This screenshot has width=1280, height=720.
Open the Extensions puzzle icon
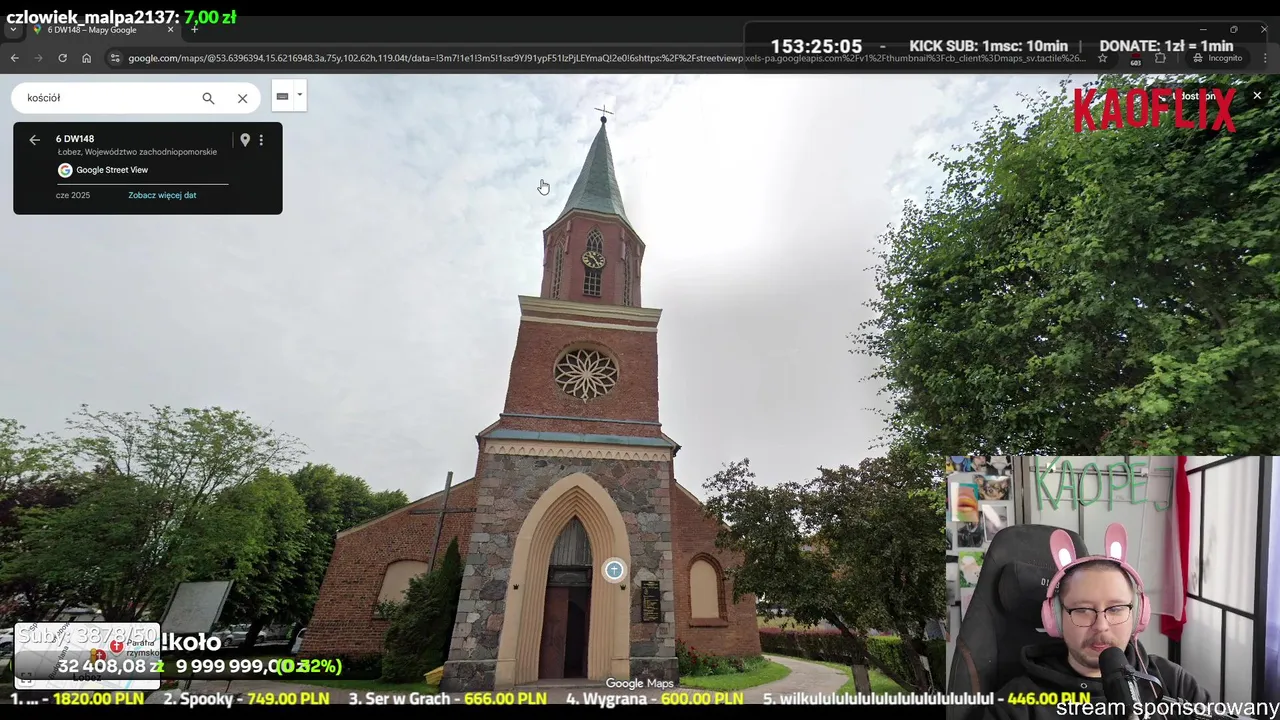tap(1160, 58)
